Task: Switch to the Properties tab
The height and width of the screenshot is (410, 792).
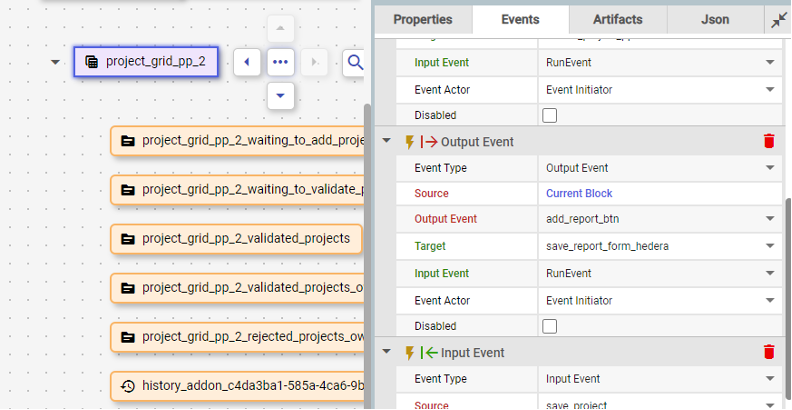Action: 422,19
